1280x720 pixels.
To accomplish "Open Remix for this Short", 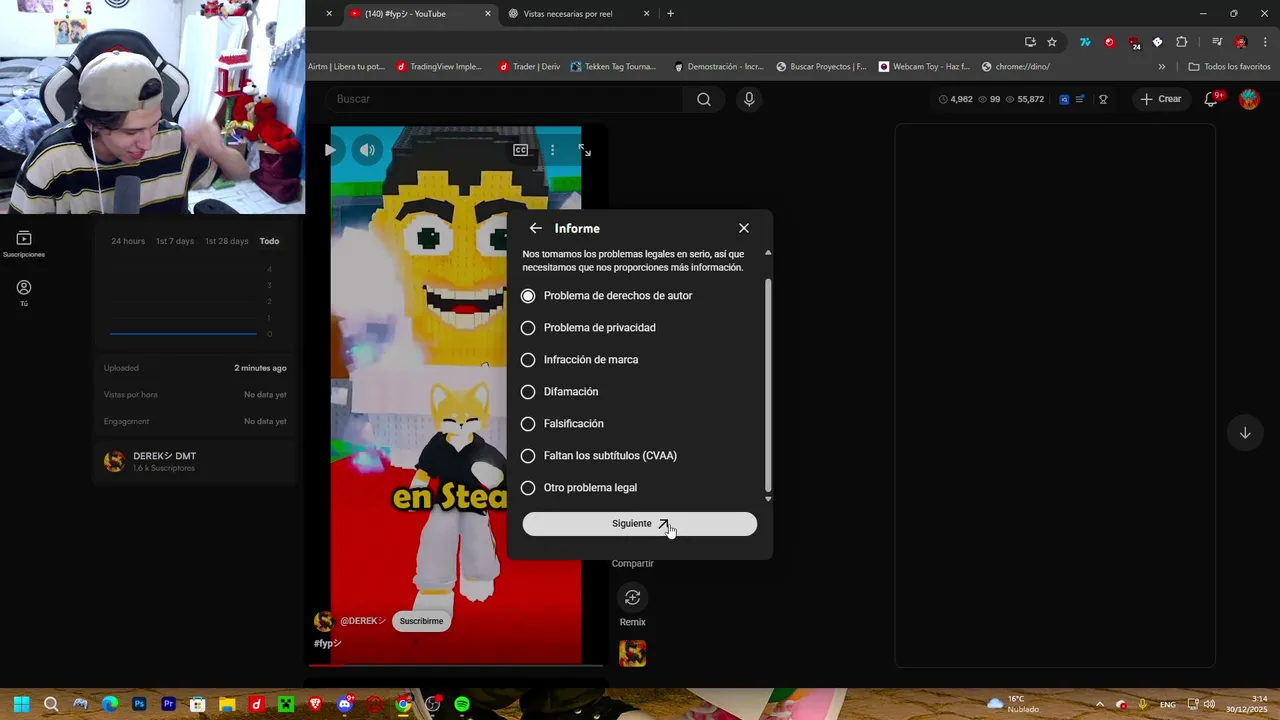I will [633, 598].
